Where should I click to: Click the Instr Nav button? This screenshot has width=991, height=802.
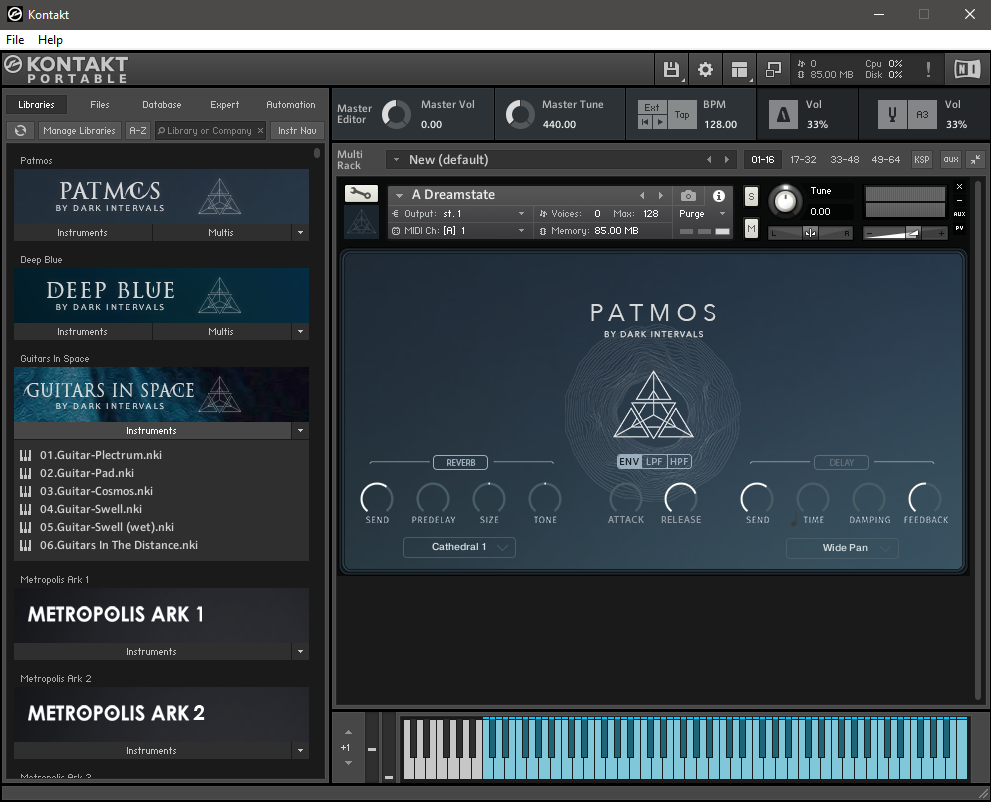(x=297, y=130)
